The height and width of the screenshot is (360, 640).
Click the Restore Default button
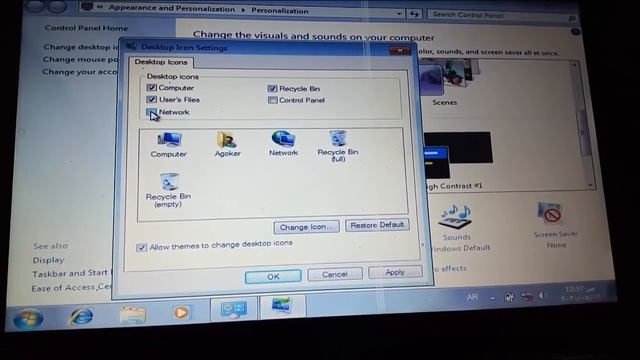(x=377, y=225)
